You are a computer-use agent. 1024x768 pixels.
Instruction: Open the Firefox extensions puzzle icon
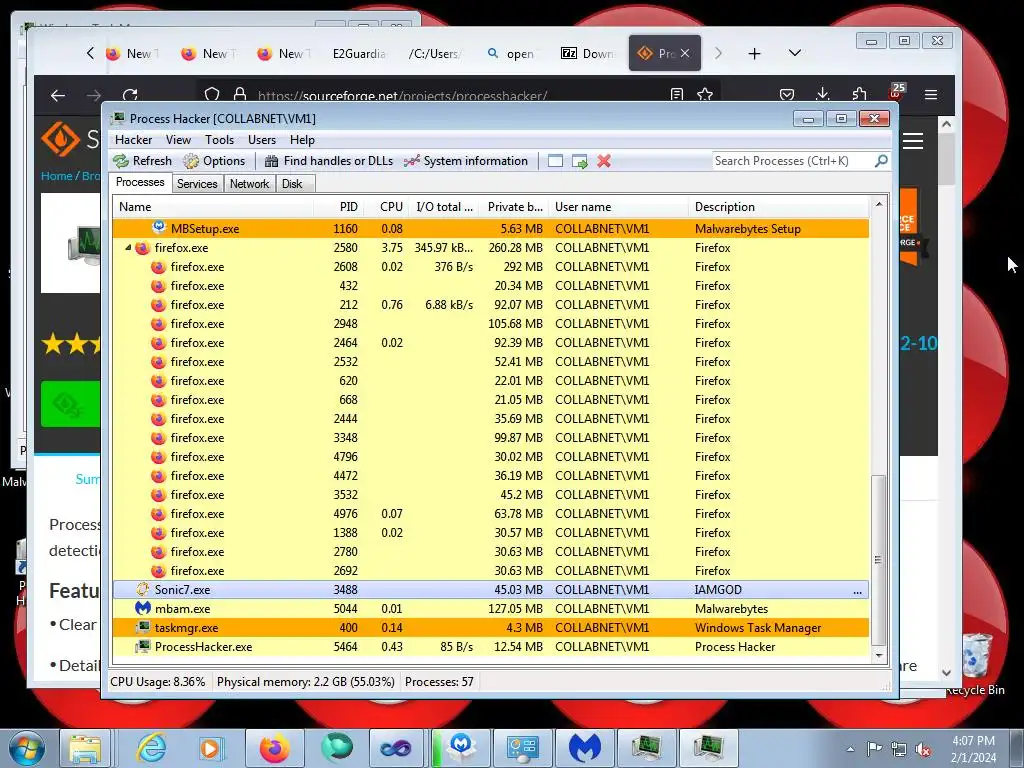tap(859, 95)
